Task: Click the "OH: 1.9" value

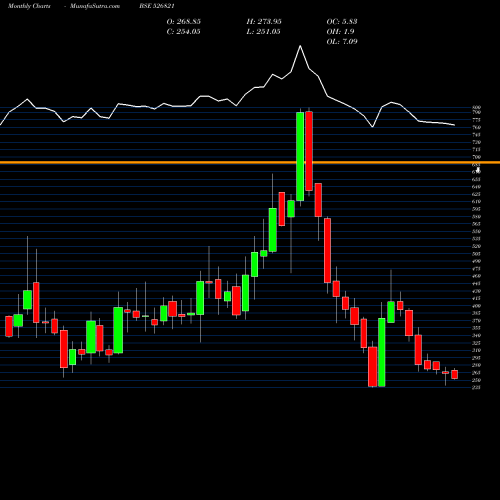Action: point(340,32)
